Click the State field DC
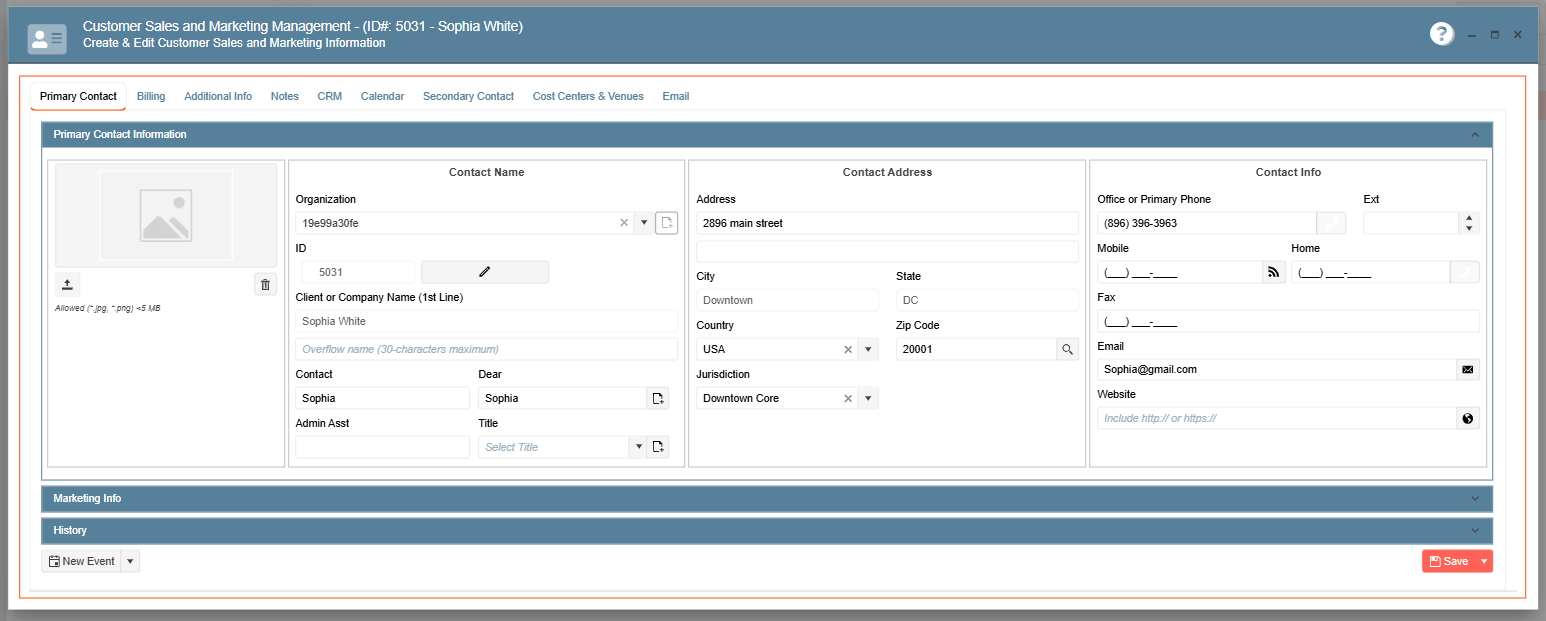Screen dimensions: 1546x621 click(x=987, y=300)
